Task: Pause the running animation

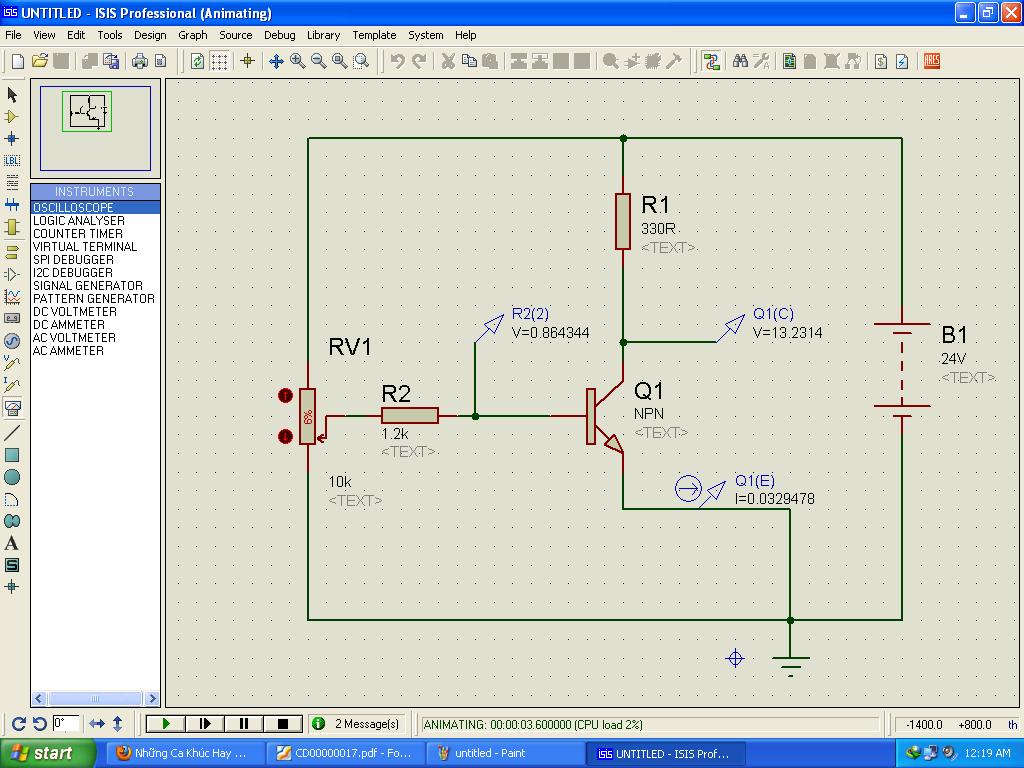Action: pos(244,723)
